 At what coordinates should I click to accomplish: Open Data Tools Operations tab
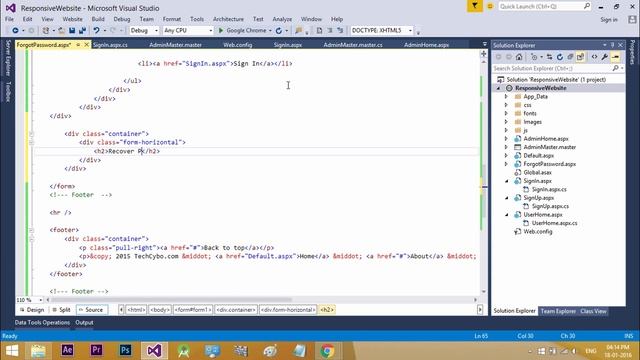click(x=42, y=322)
